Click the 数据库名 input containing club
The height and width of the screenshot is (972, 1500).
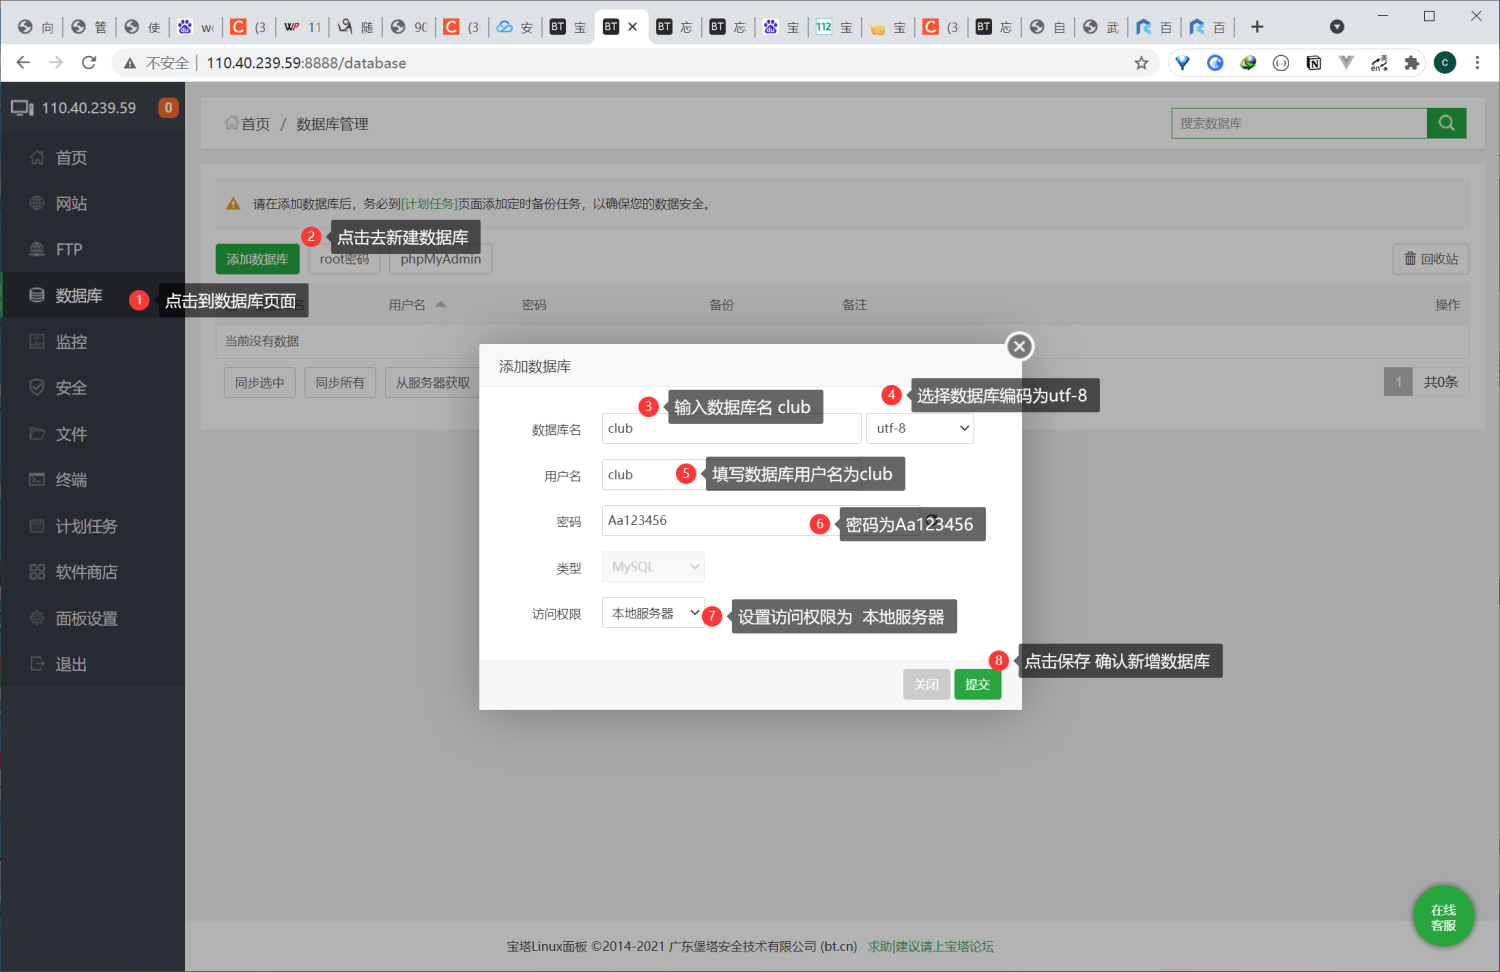(x=731, y=429)
